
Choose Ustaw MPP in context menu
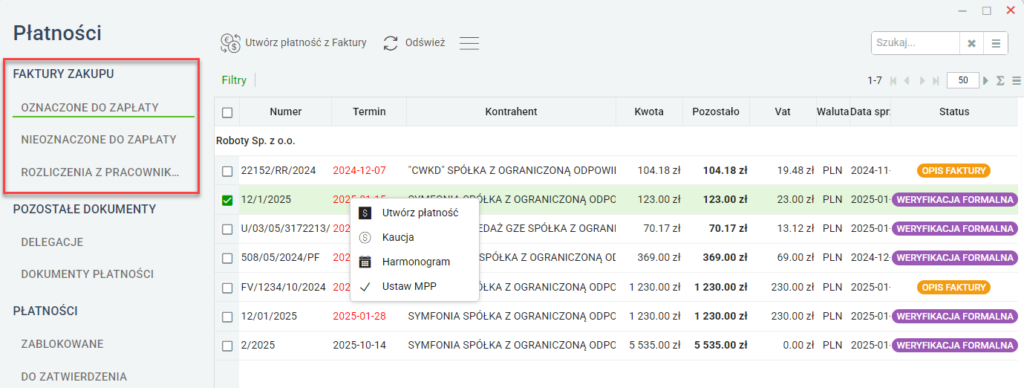coord(415,286)
